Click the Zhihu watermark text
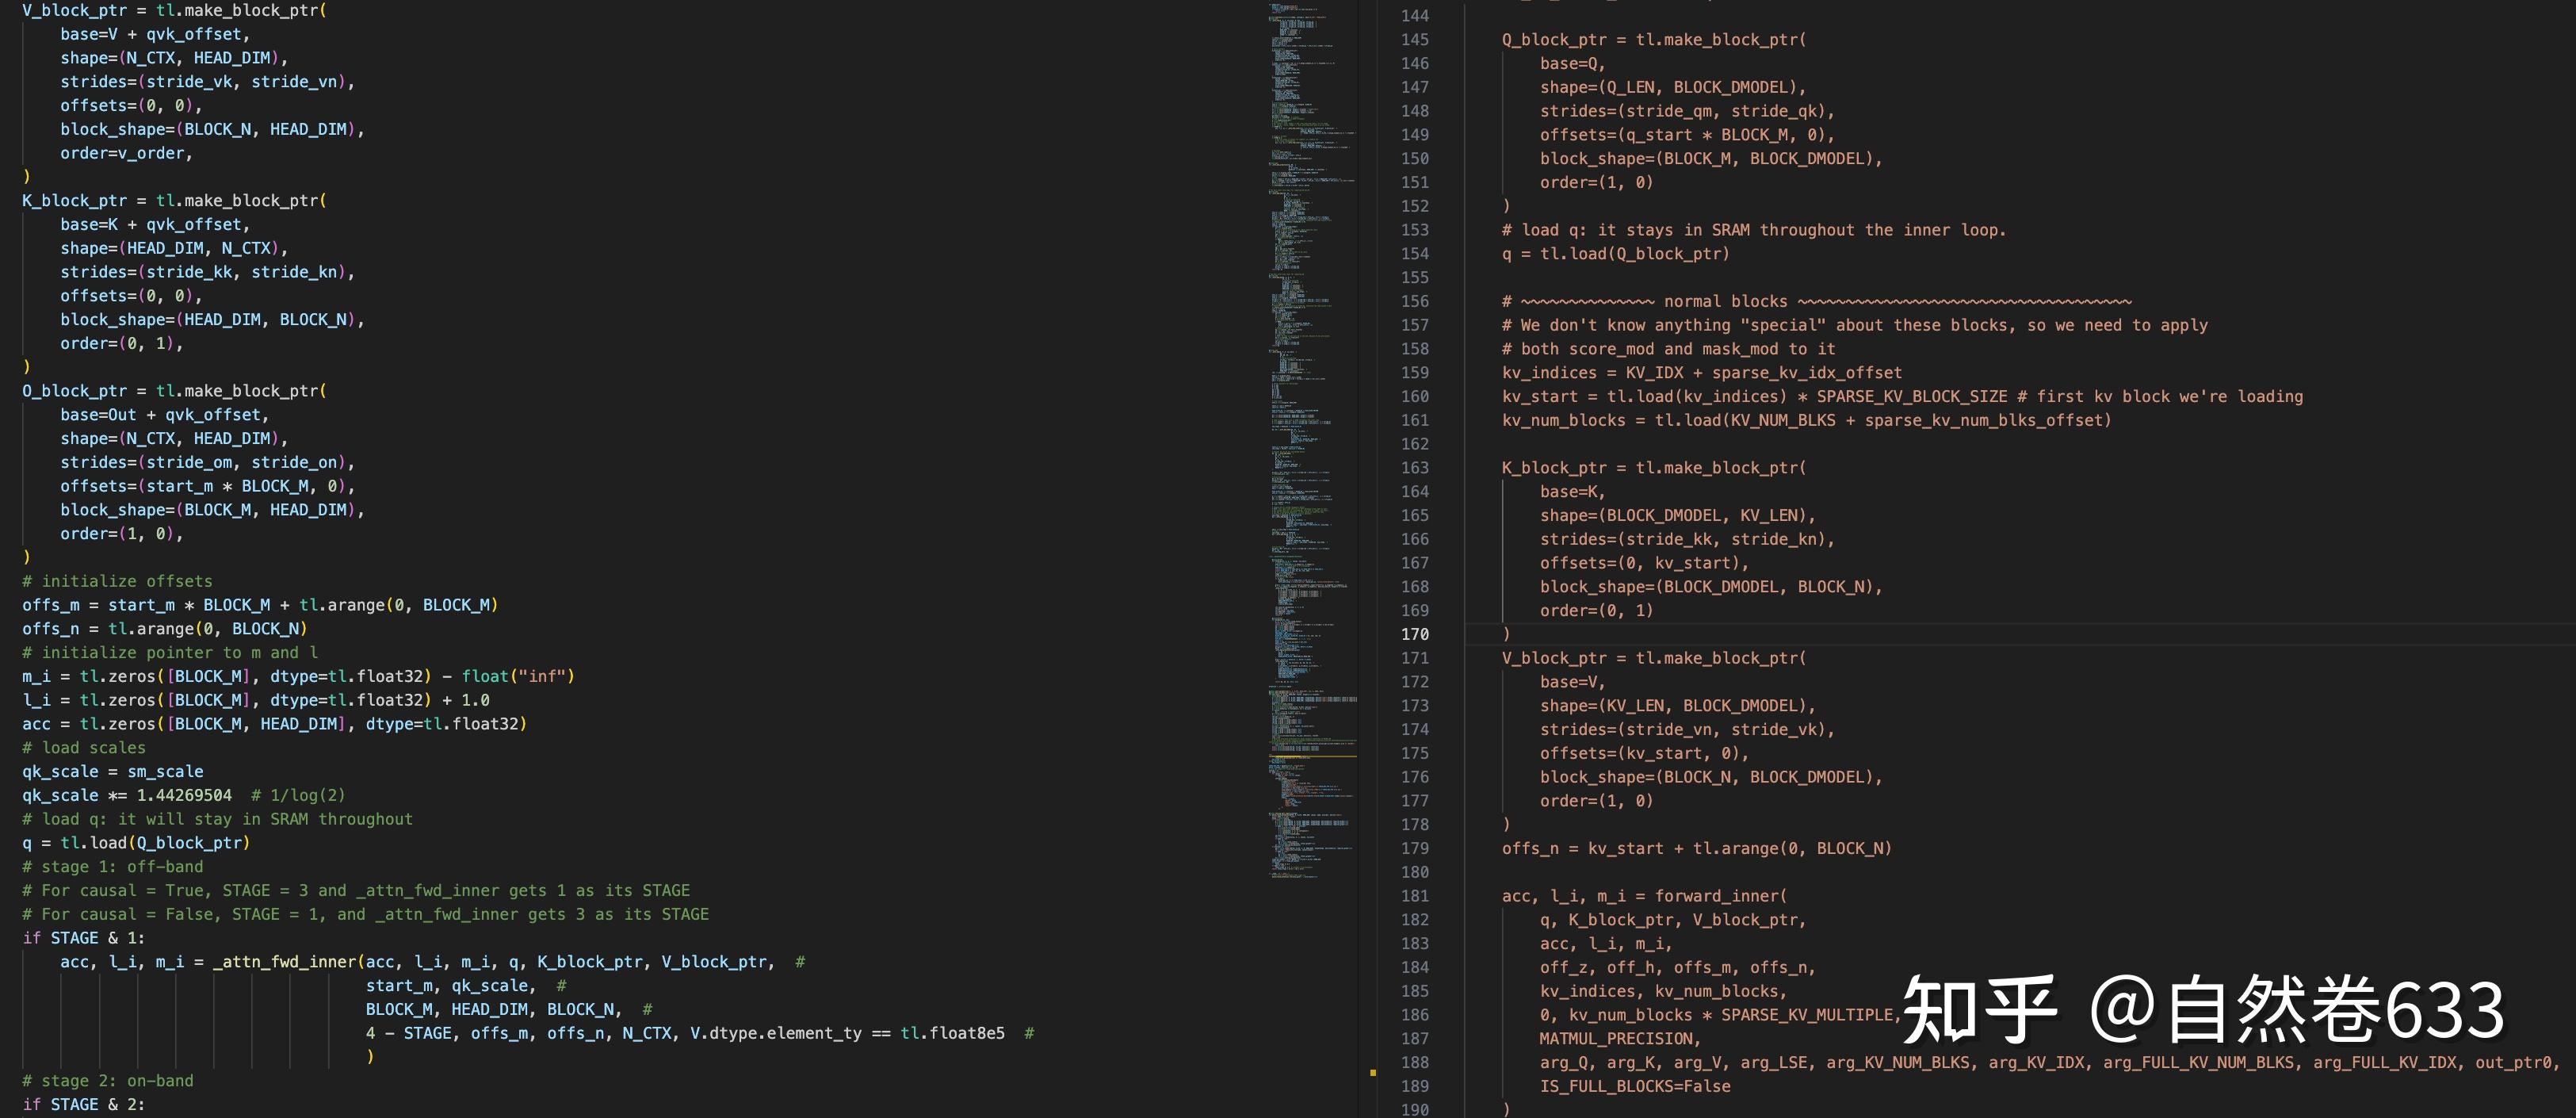The width and height of the screenshot is (2576, 1118). tap(2202, 1010)
